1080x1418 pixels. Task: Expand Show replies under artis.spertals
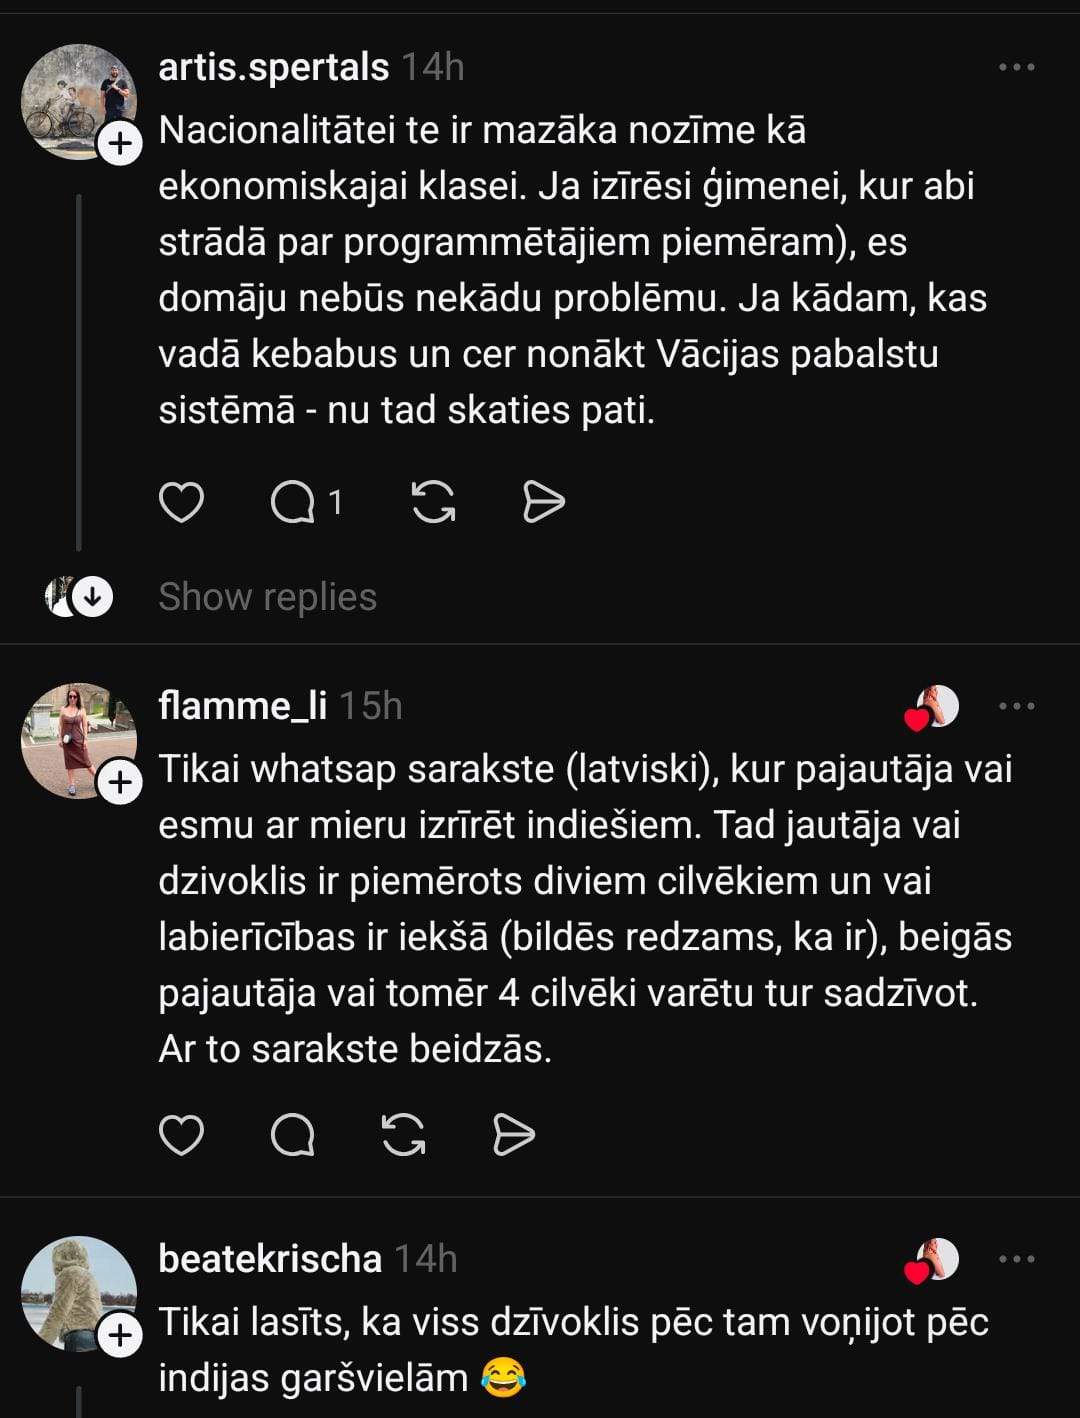pyautogui.click(x=267, y=597)
